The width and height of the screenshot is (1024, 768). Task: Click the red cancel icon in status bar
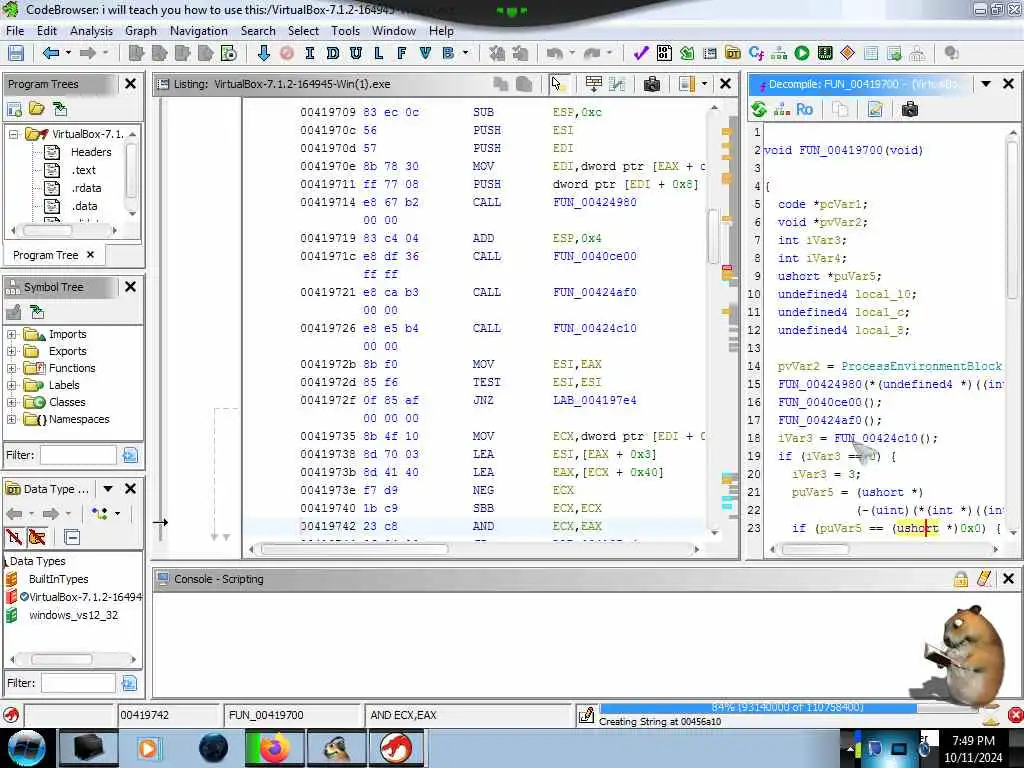click(x=1016, y=715)
